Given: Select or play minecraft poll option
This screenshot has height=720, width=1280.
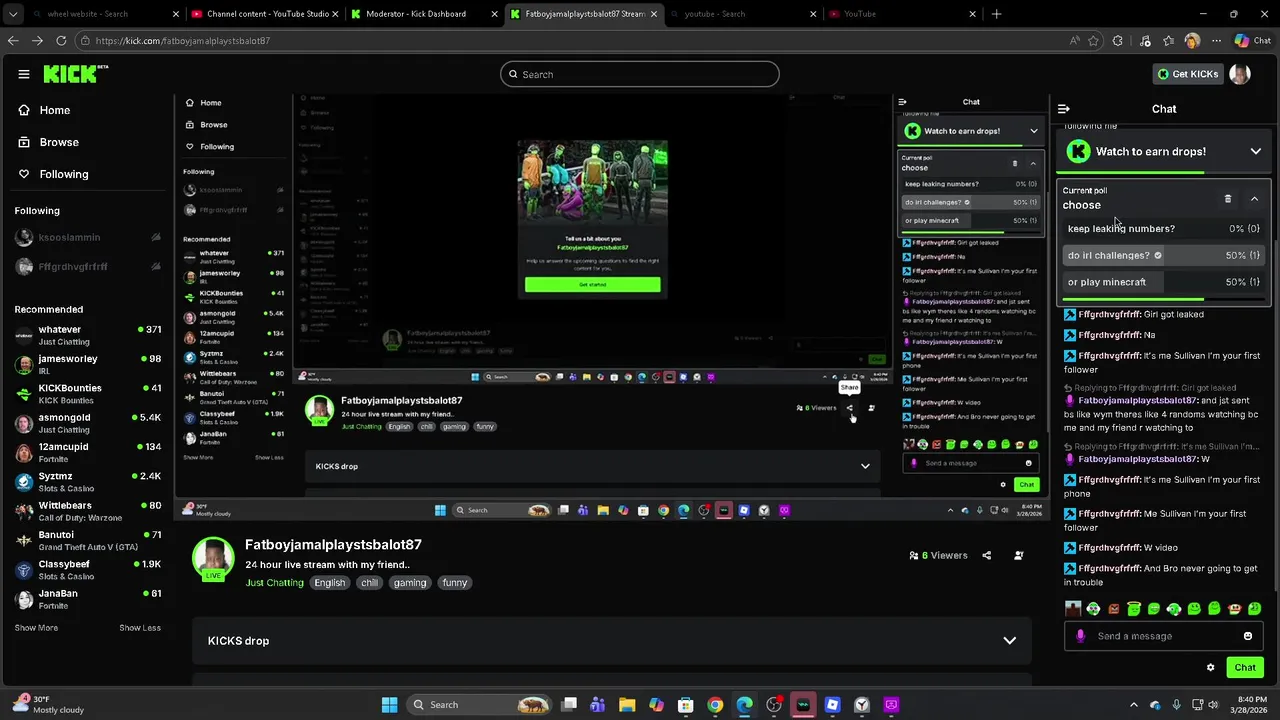Looking at the screenshot, I should [1164, 282].
